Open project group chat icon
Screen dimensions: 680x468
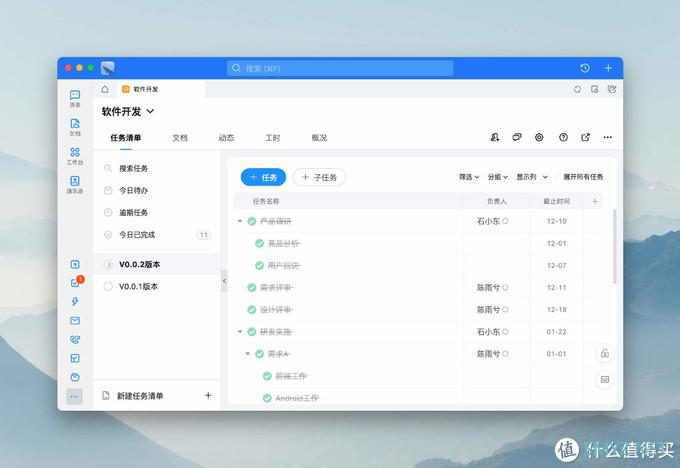coord(517,137)
